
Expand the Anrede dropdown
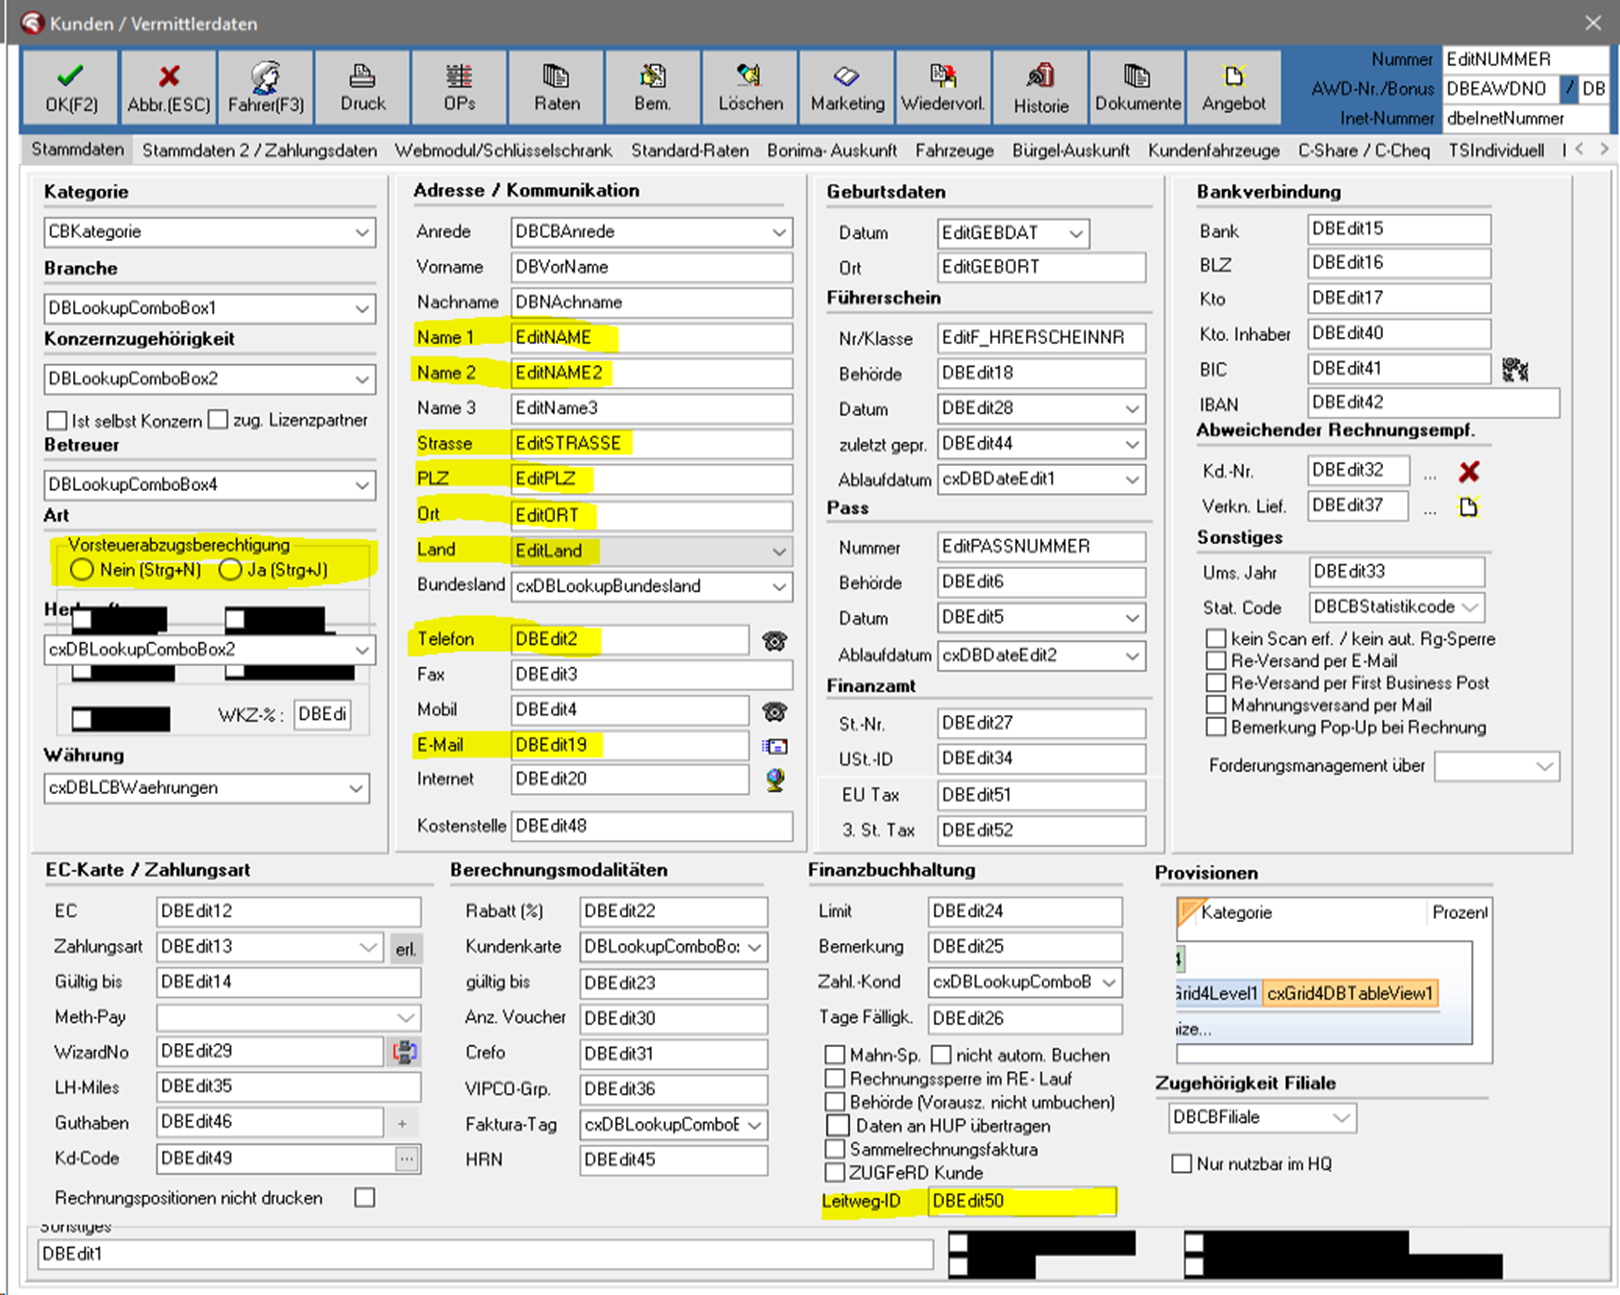point(778,232)
